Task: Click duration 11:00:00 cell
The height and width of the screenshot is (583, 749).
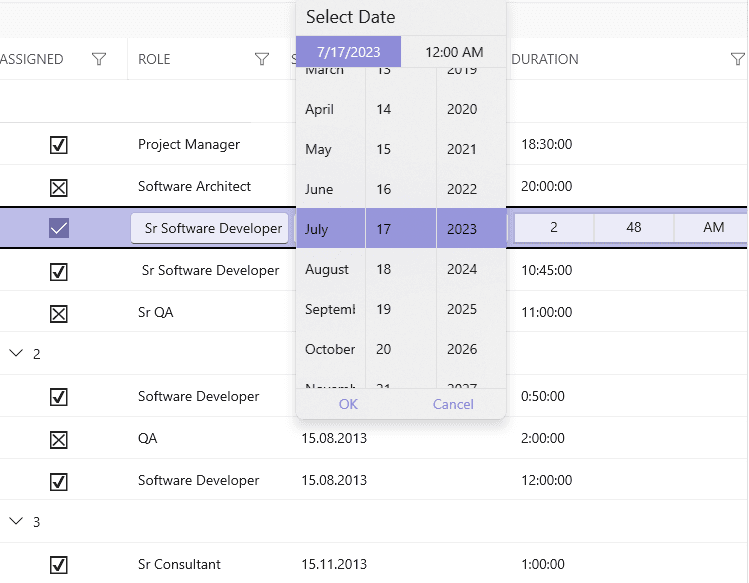Action: pos(546,312)
